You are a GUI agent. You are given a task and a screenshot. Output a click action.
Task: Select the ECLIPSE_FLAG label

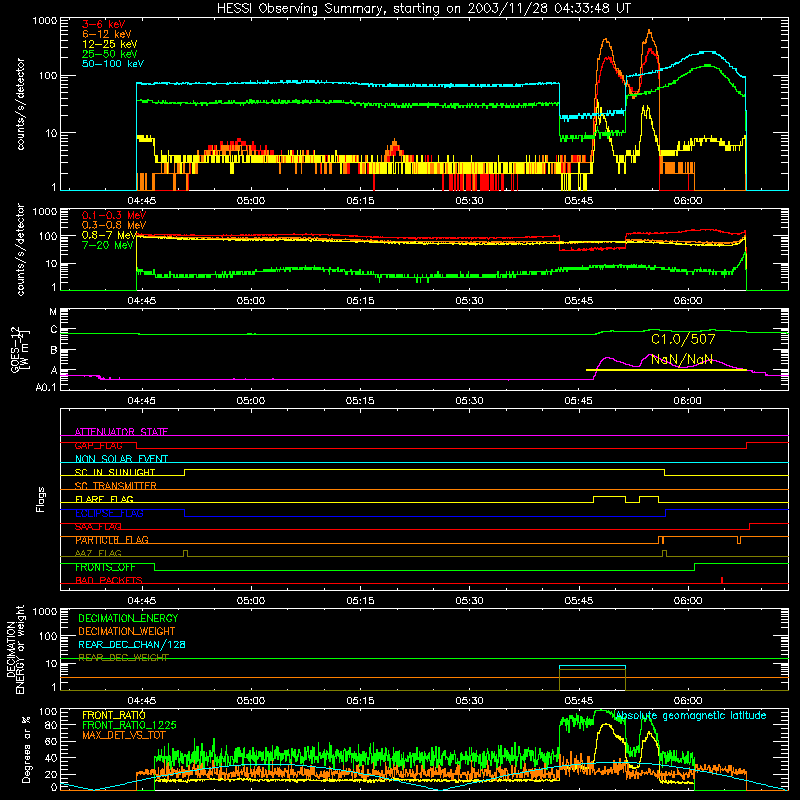(109, 513)
